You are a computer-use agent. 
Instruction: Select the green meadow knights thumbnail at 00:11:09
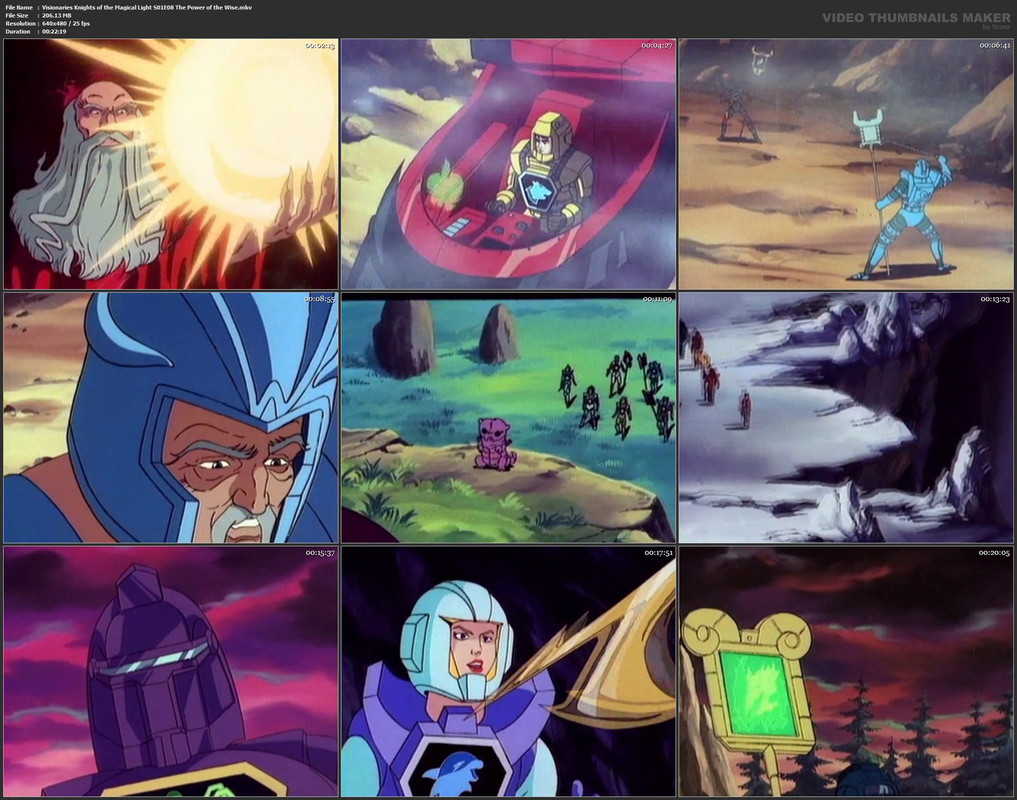tap(508, 417)
